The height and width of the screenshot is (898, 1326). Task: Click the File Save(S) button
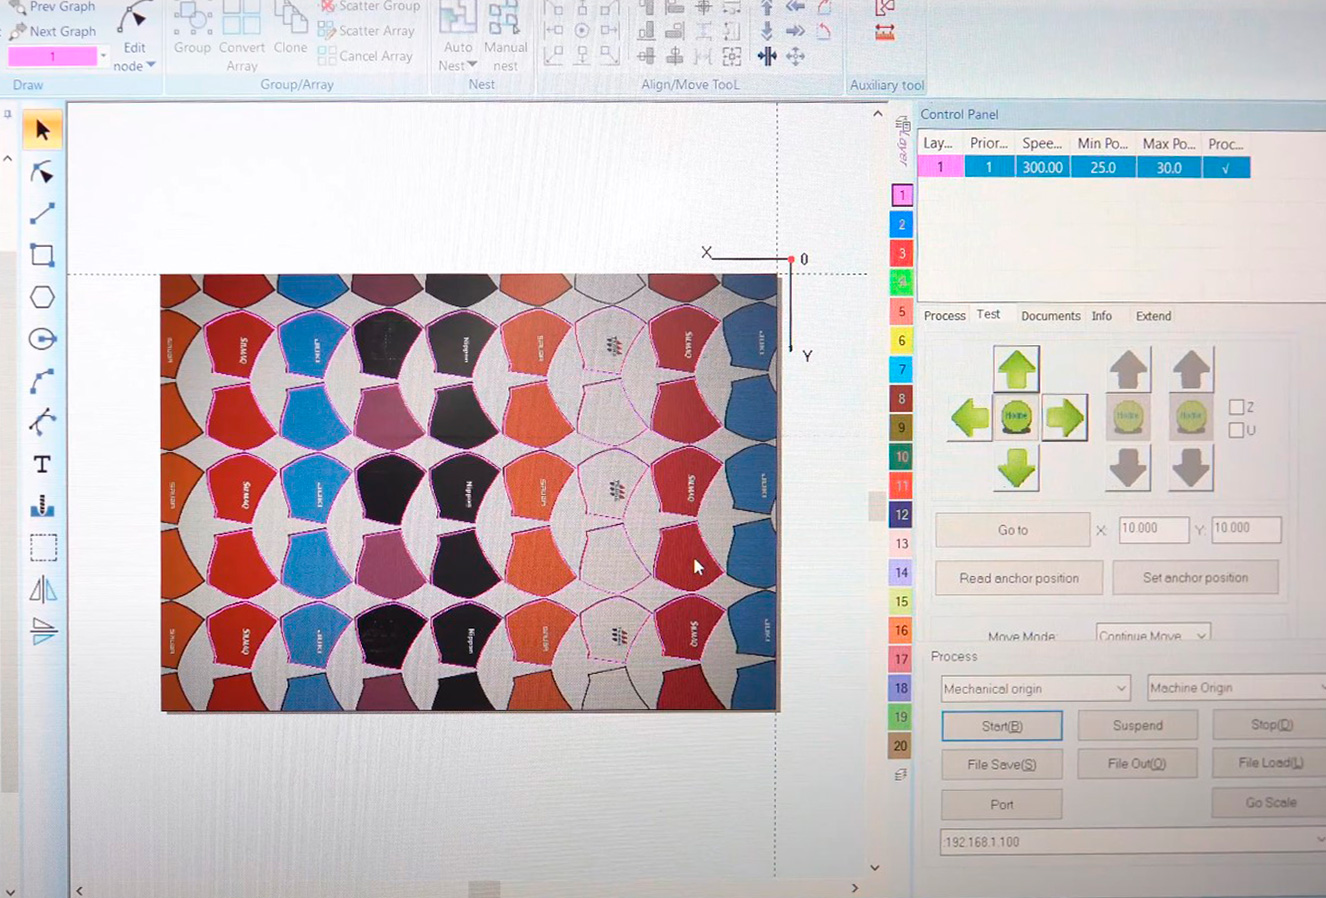[1002, 765]
